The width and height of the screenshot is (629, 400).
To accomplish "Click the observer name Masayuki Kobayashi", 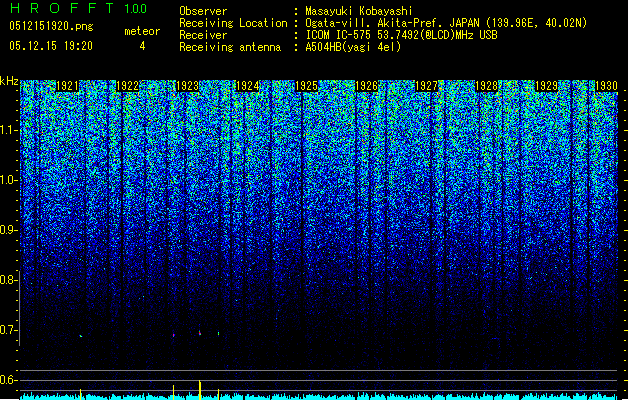I will point(359,11).
